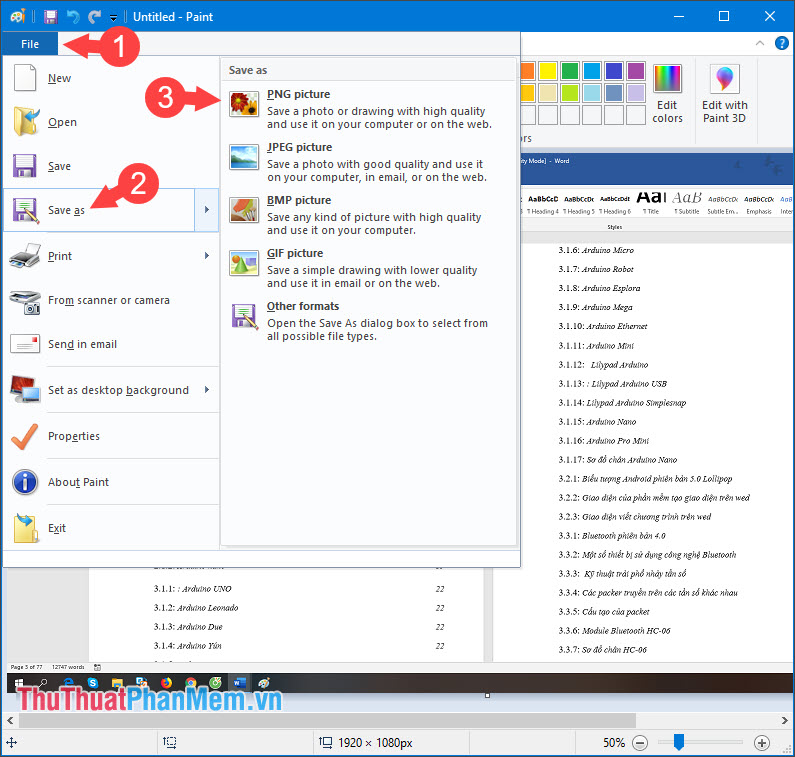Select BMP picture save format
The height and width of the screenshot is (757, 795).
pos(298,200)
